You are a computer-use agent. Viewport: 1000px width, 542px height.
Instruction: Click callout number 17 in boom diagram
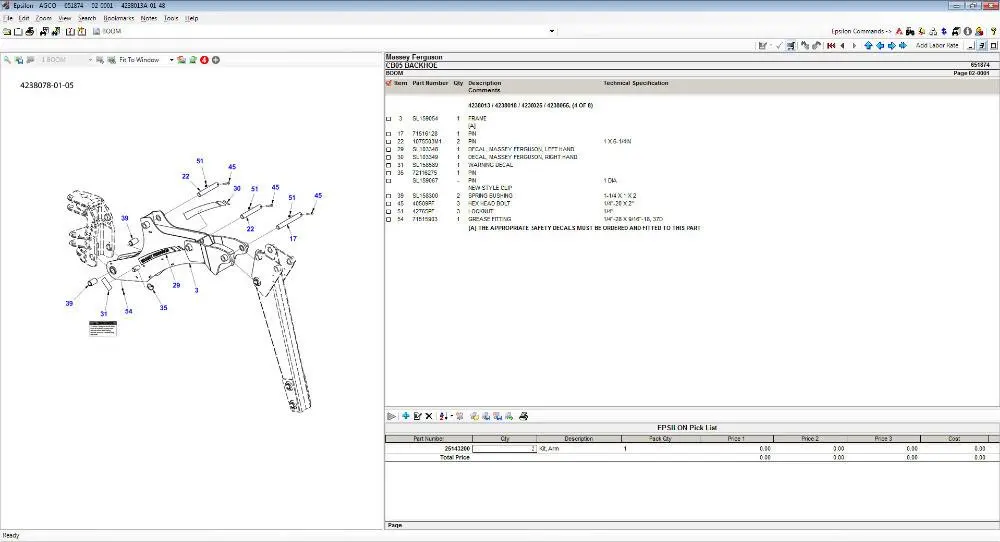293,239
